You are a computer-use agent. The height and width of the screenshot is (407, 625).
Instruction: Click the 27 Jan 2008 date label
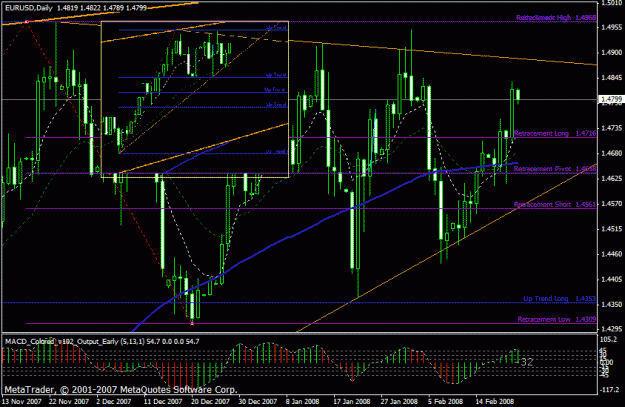pyautogui.click(x=399, y=401)
